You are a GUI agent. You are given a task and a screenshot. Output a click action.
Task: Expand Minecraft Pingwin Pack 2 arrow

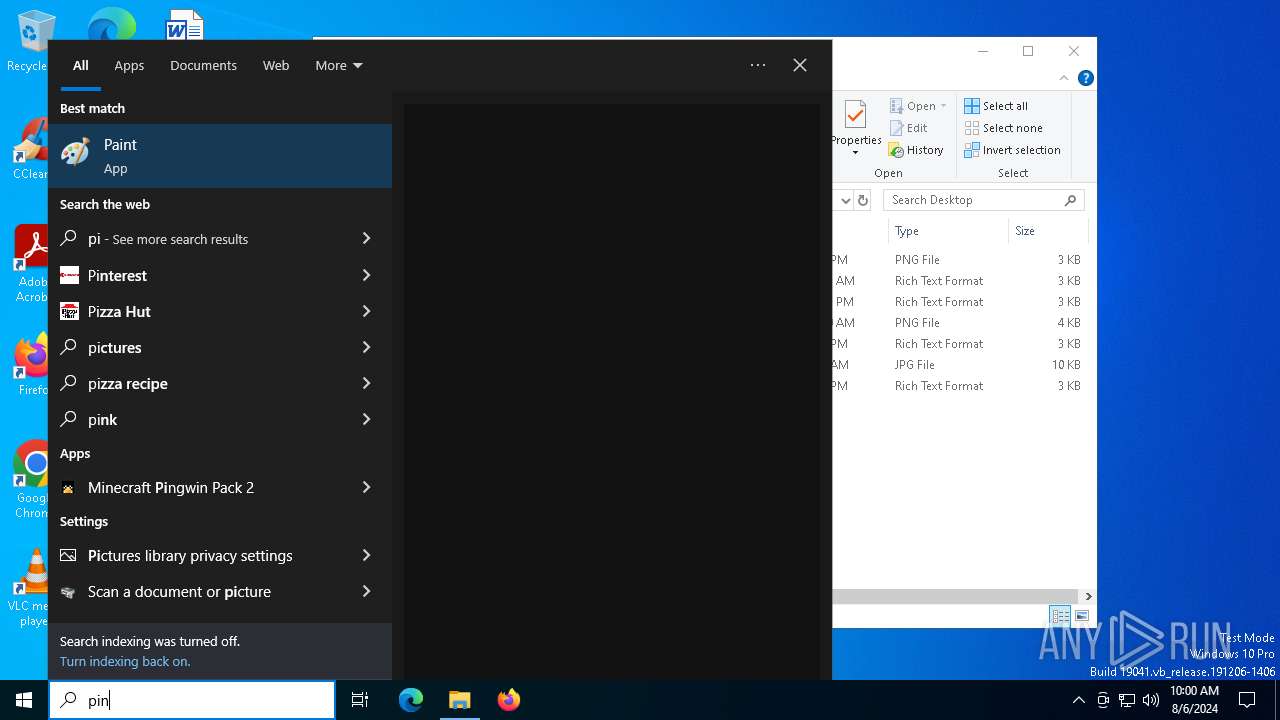[x=366, y=488]
